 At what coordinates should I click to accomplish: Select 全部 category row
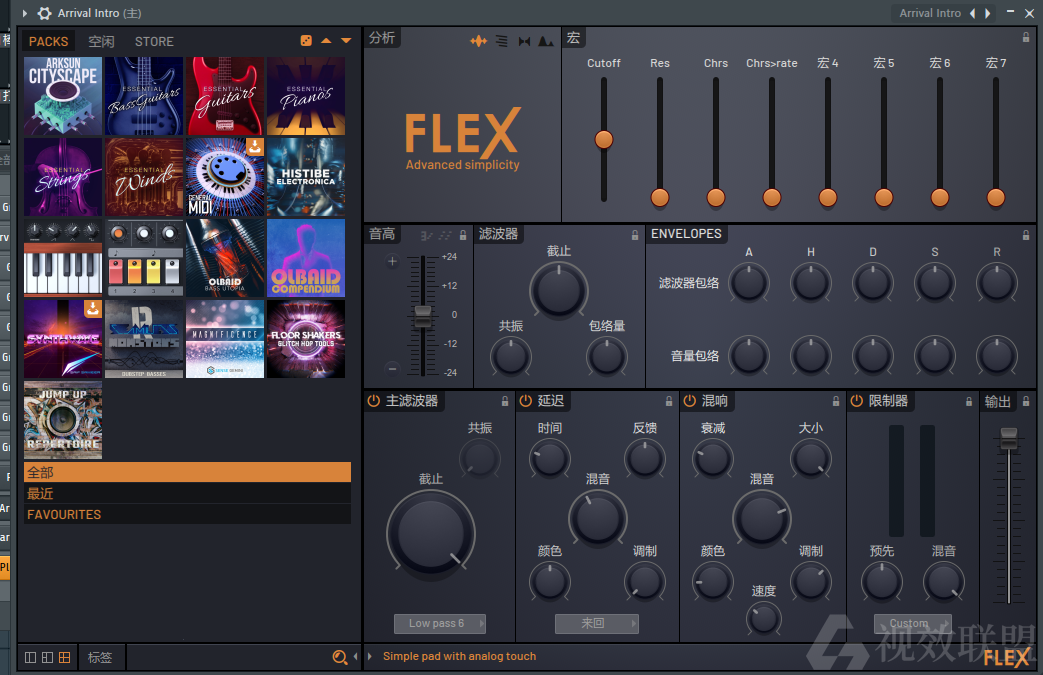point(188,472)
